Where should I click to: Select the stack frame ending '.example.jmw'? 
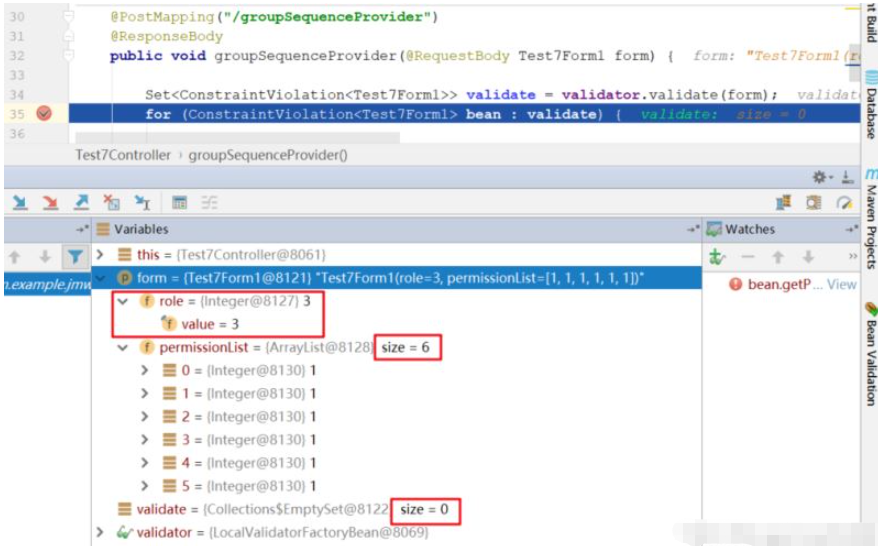(x=48, y=284)
